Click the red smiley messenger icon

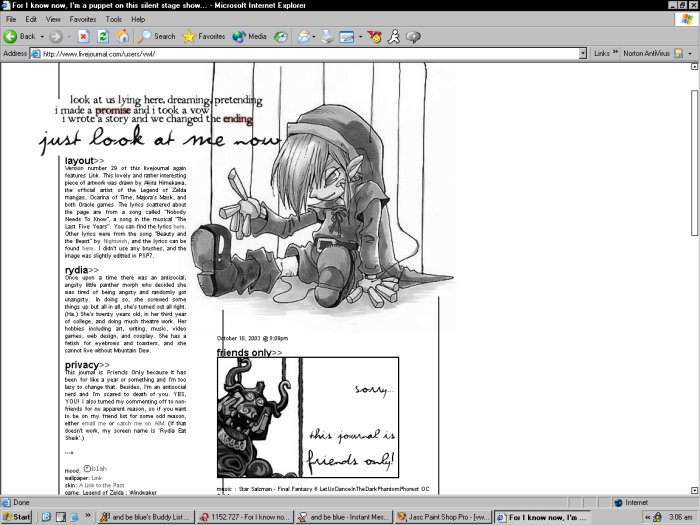point(375,37)
